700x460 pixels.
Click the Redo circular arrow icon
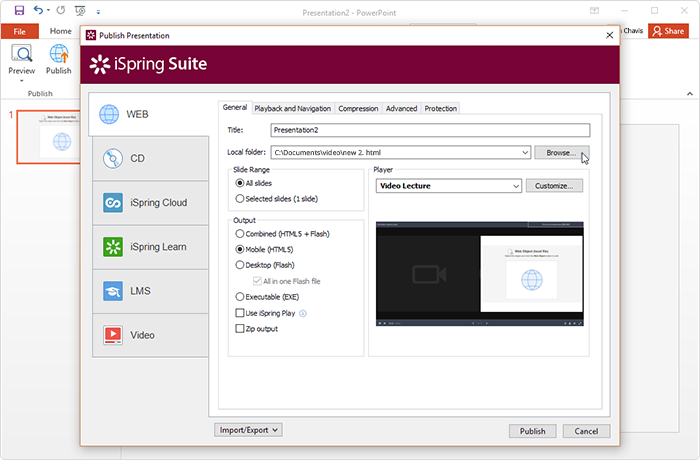(x=61, y=10)
